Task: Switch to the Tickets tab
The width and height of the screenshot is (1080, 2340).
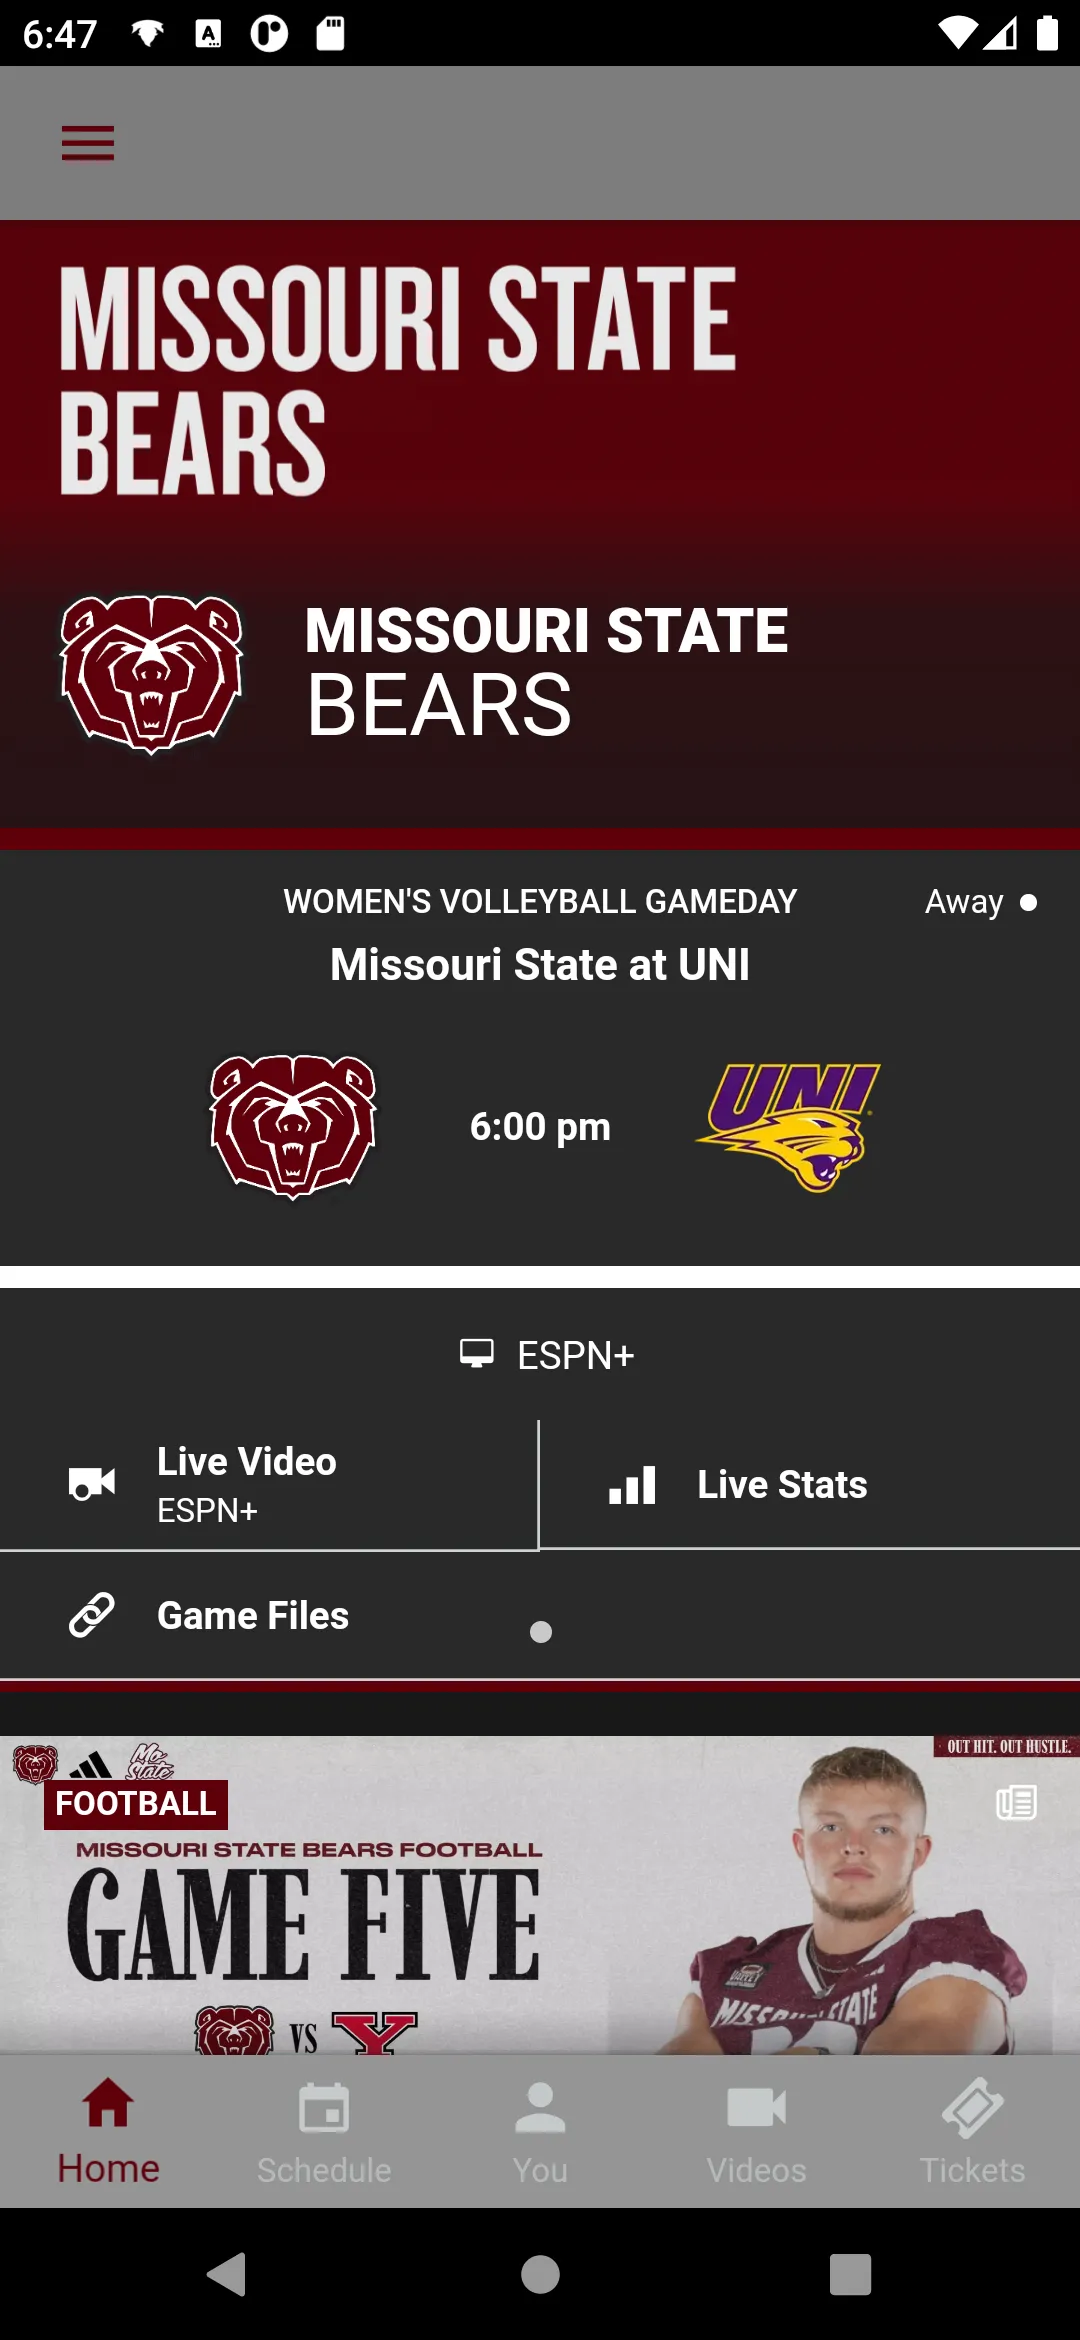Action: pyautogui.click(x=972, y=2132)
